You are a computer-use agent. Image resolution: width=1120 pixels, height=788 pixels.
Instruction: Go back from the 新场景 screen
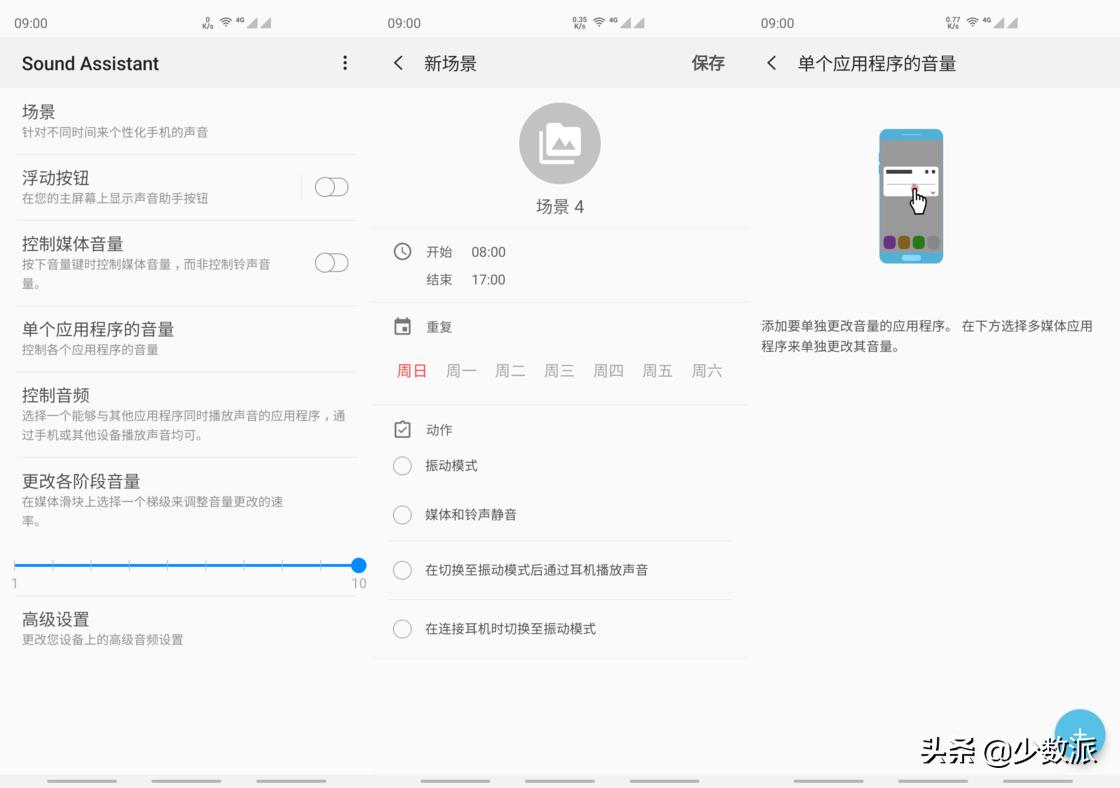click(x=397, y=63)
